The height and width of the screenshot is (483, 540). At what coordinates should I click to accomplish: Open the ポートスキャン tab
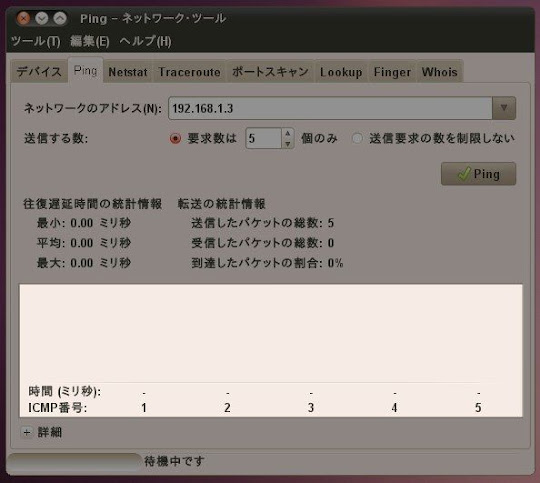pyautogui.click(x=270, y=72)
